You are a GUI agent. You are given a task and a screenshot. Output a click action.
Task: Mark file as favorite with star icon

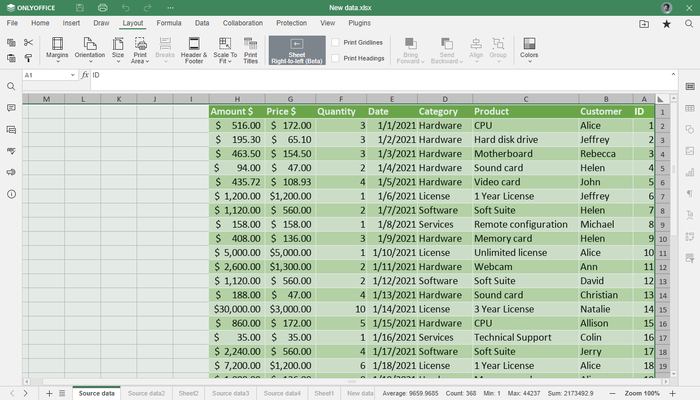(x=666, y=22)
